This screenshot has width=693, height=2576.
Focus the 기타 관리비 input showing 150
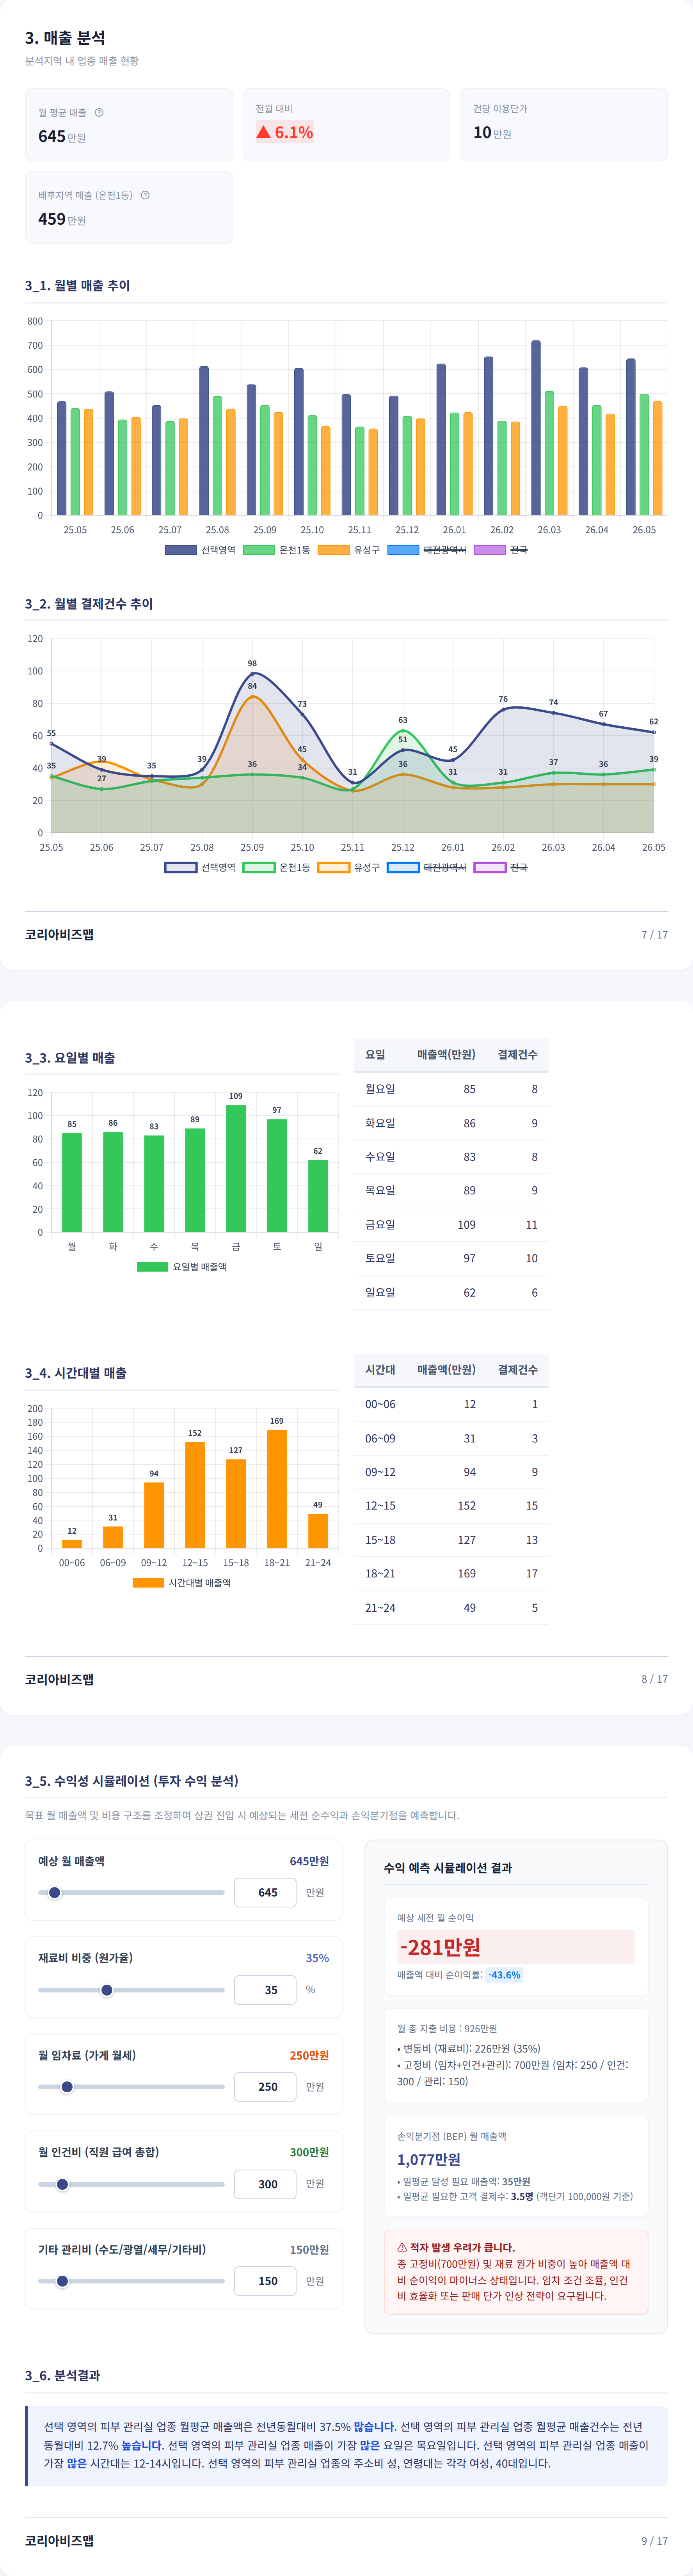click(265, 2281)
